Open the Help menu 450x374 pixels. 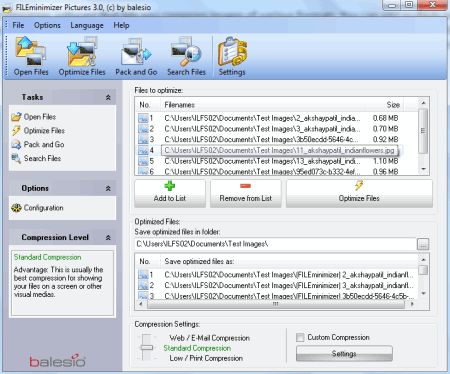click(121, 25)
